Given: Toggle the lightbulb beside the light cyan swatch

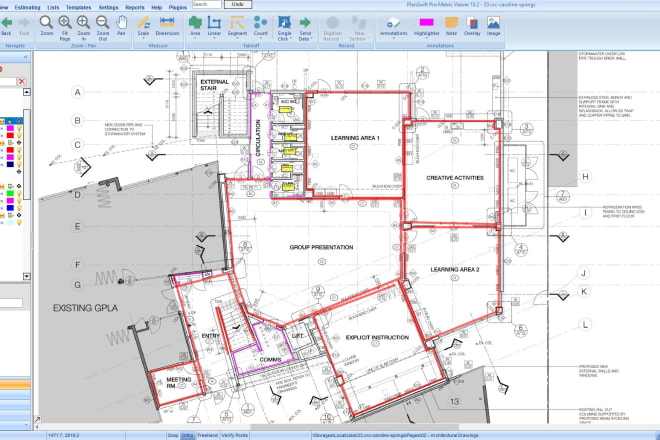Looking at the screenshot, I should [x=19, y=222].
